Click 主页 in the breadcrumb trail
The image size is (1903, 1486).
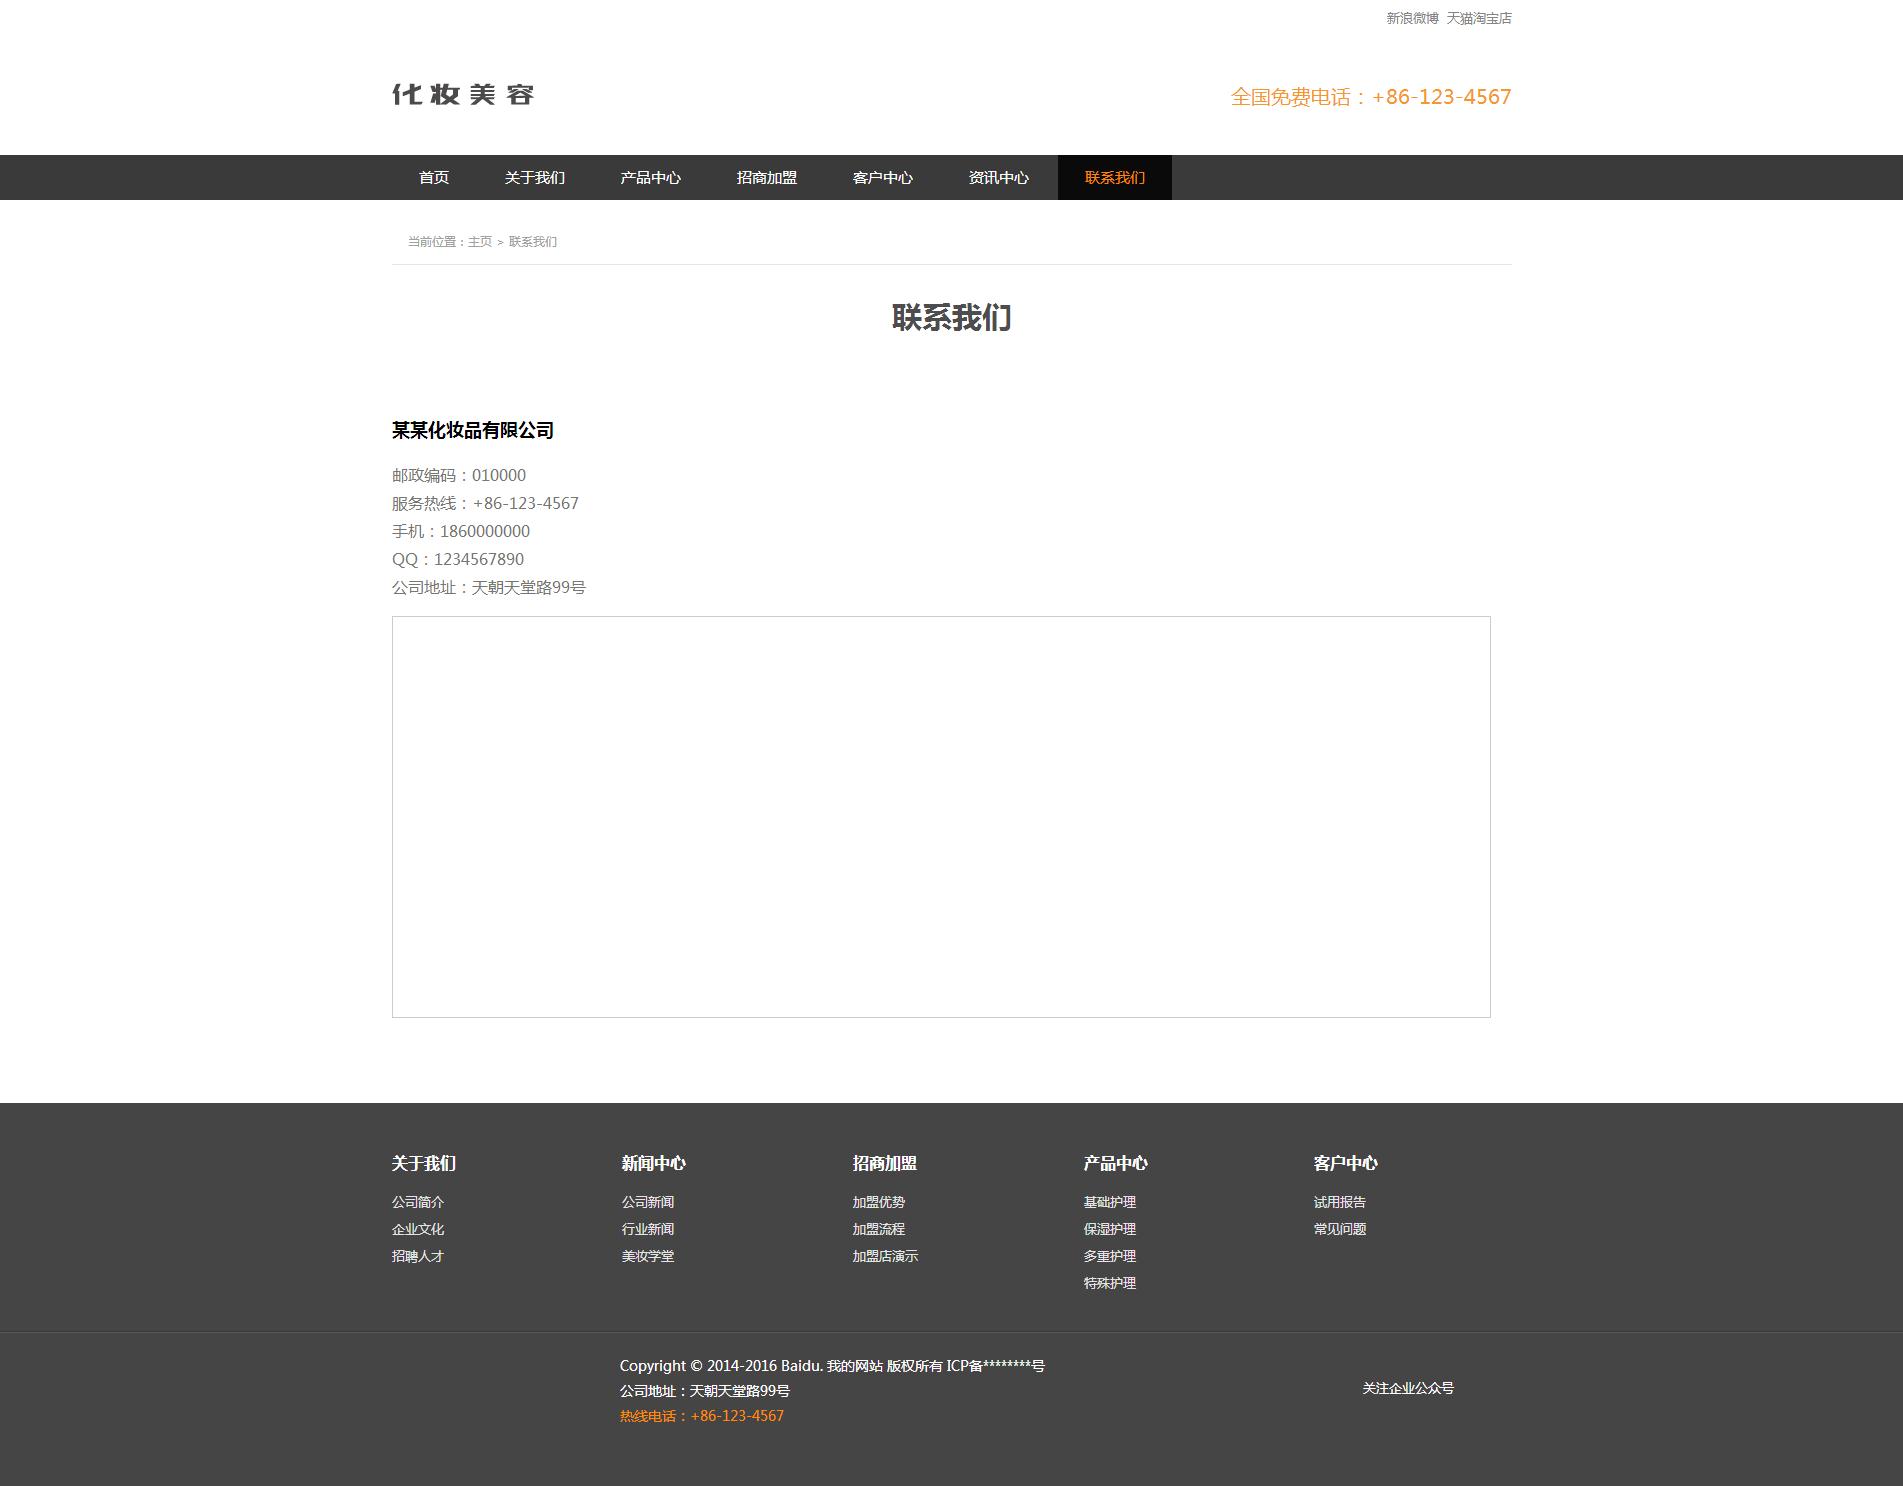pyautogui.click(x=480, y=242)
